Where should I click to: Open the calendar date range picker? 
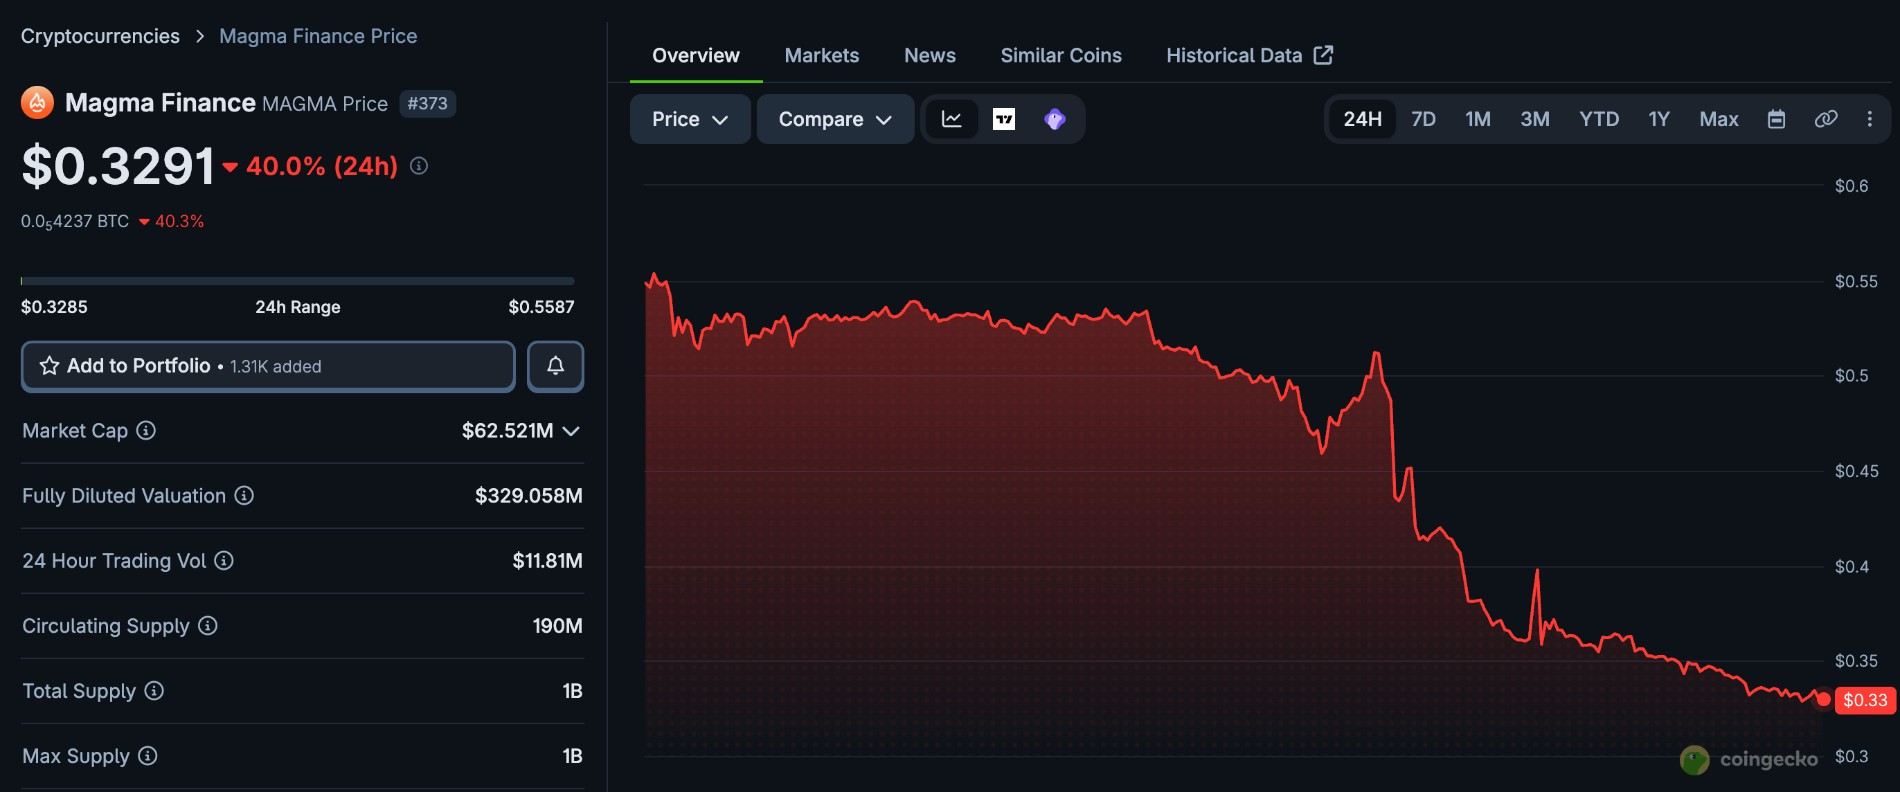pos(1776,119)
